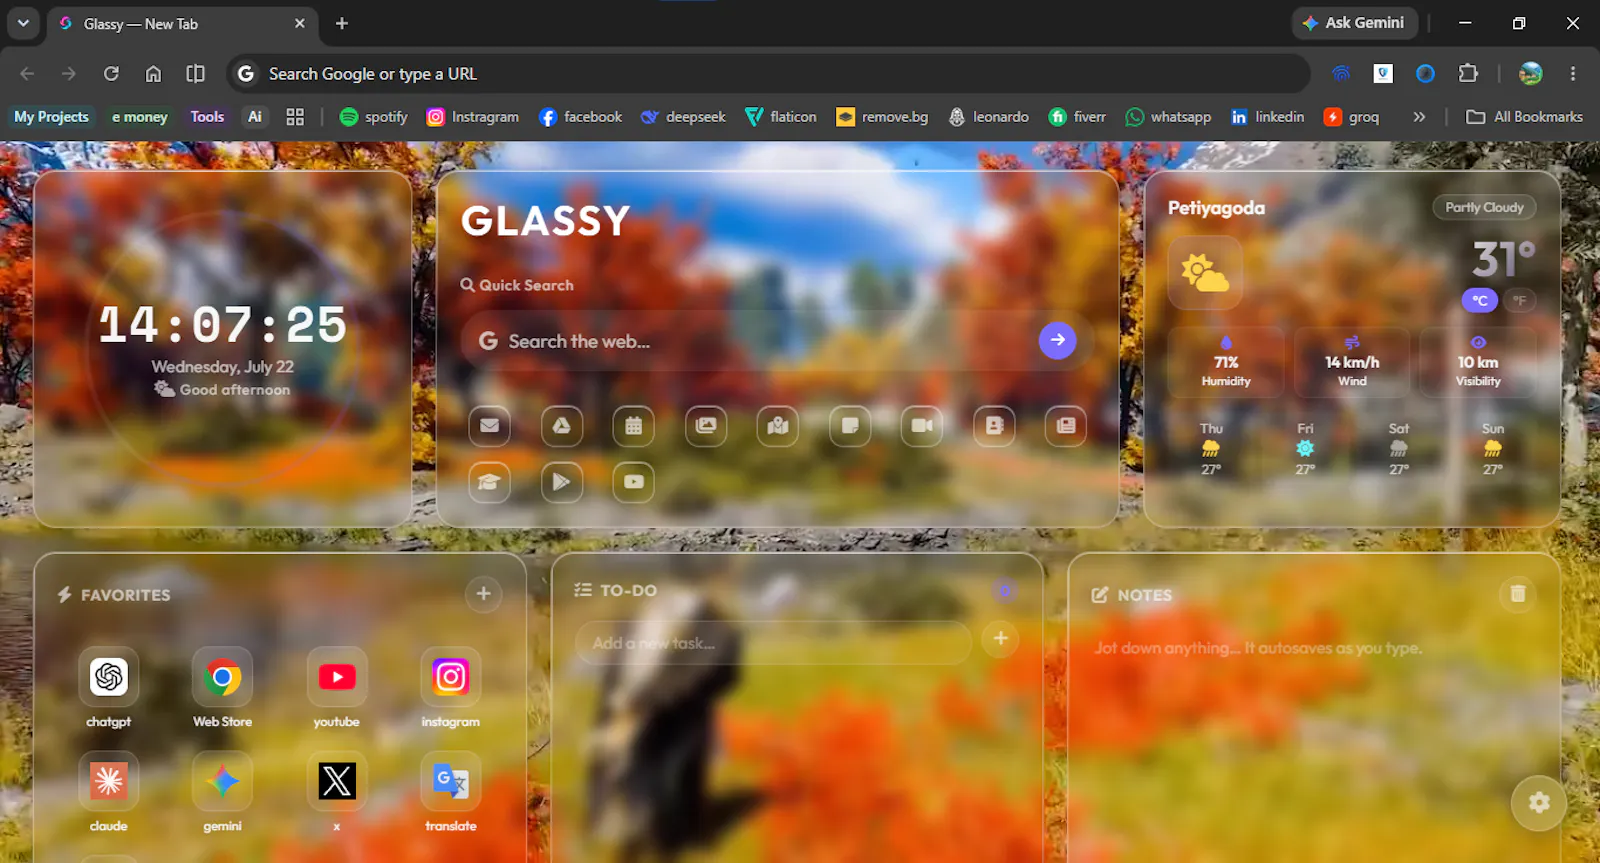Open the News quick link icon
Screen dimensions: 1600x863
coord(1066,426)
